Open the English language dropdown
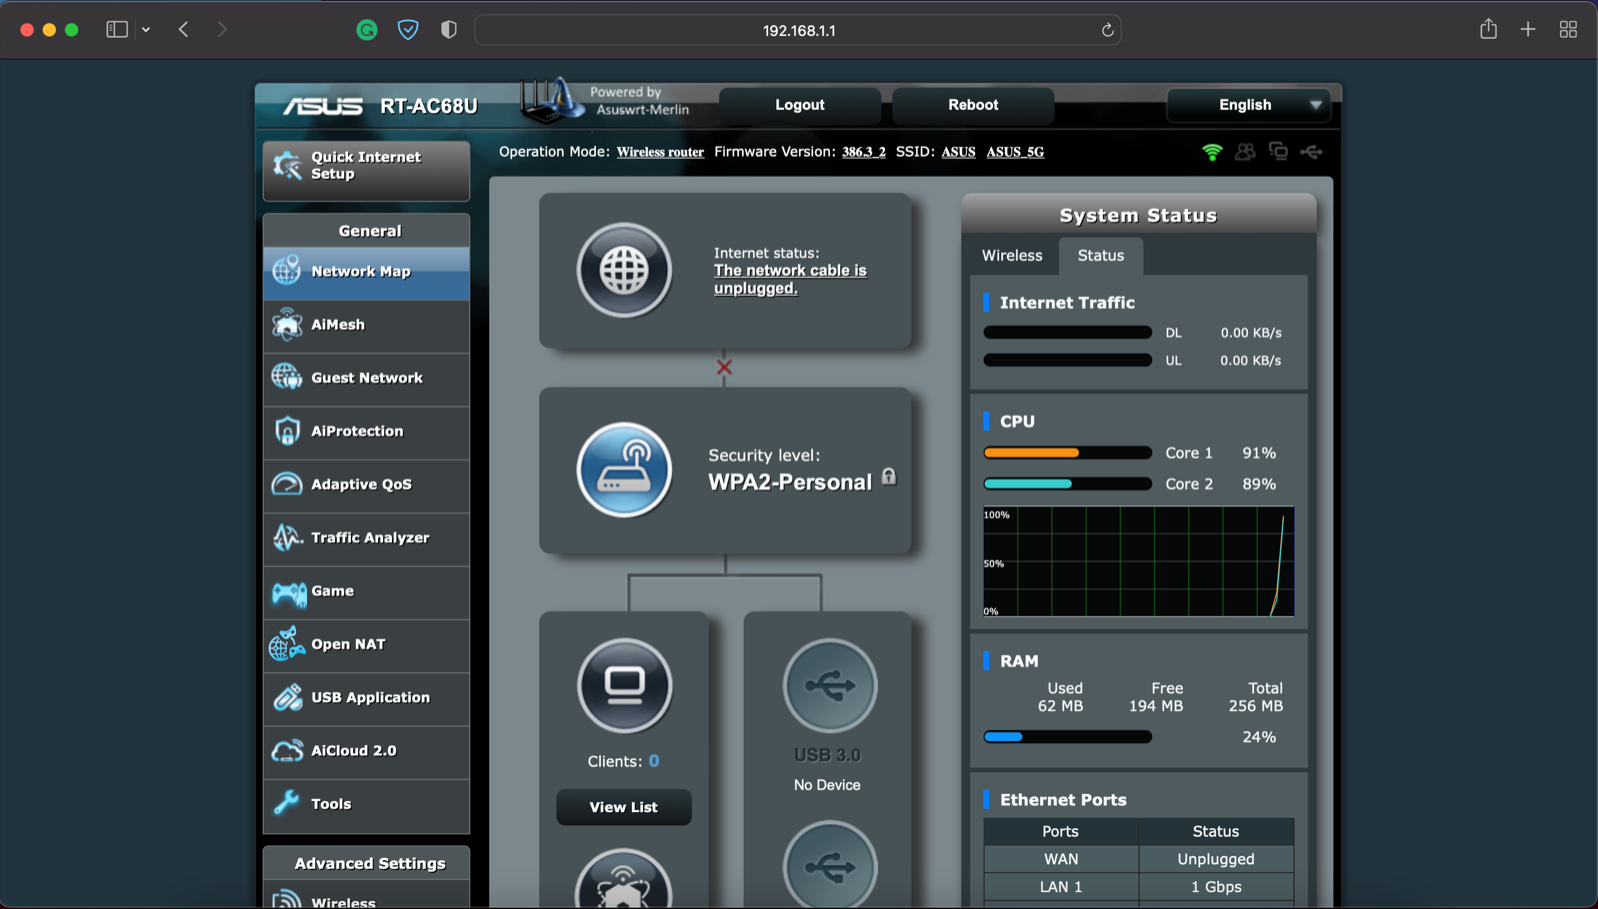 pos(1248,105)
